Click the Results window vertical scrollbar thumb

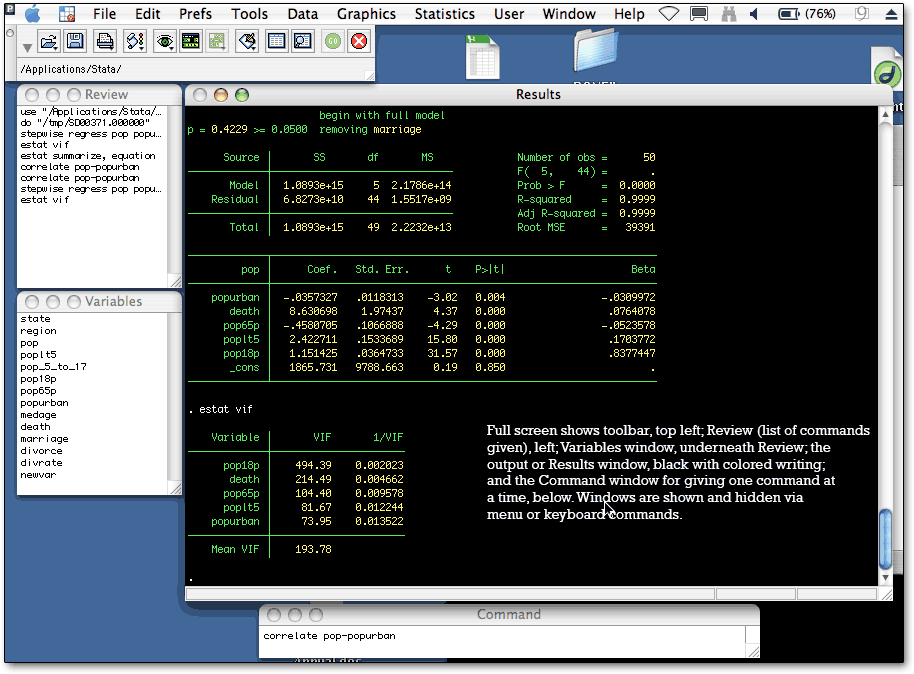pos(885,539)
